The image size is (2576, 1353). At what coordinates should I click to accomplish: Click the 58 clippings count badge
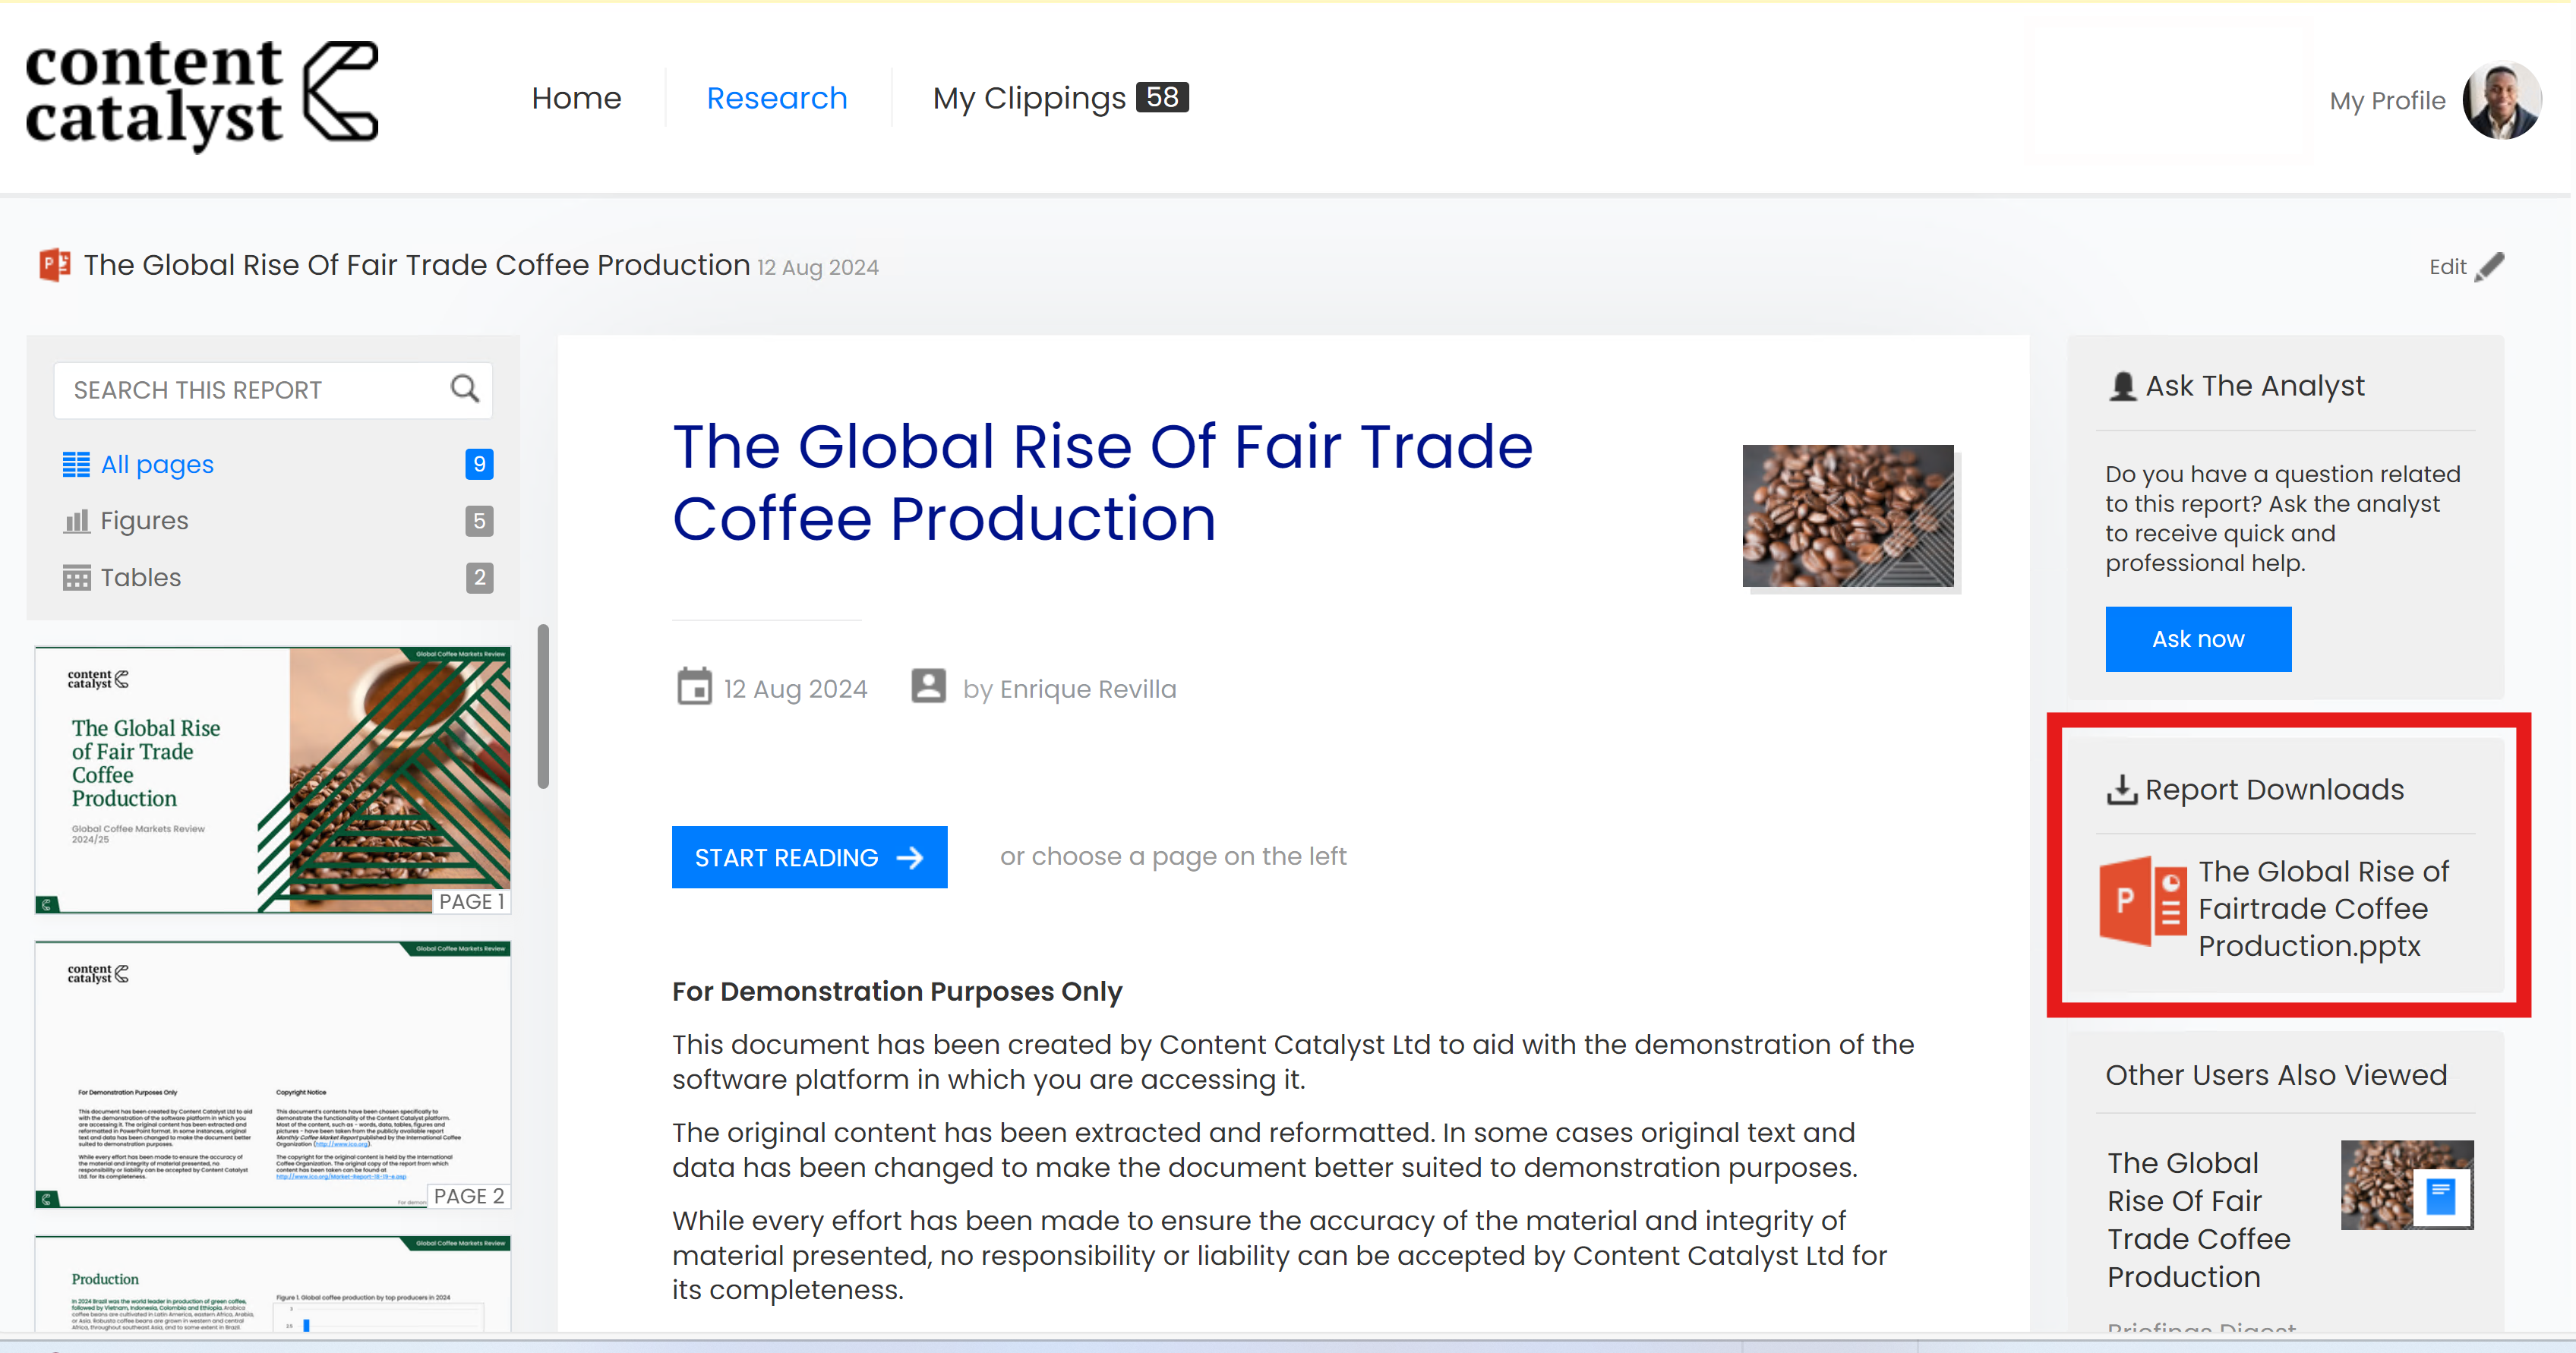click(1162, 97)
